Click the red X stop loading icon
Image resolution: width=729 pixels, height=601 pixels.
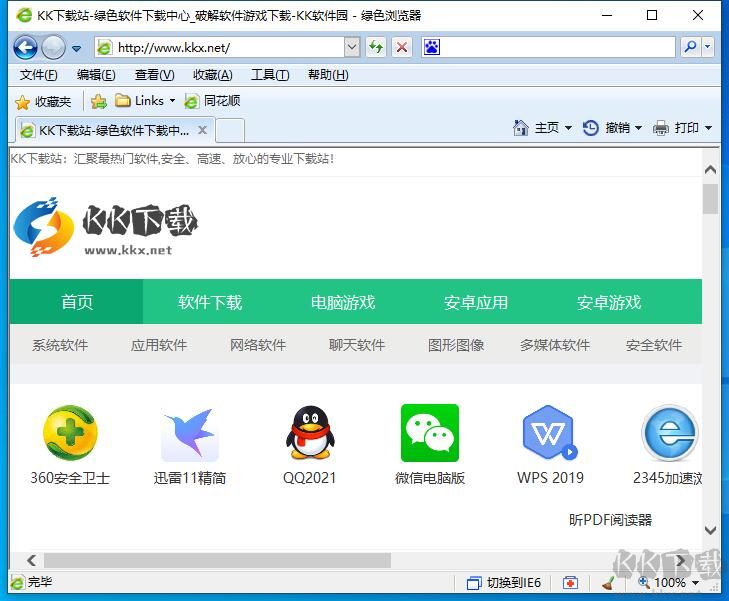(402, 47)
